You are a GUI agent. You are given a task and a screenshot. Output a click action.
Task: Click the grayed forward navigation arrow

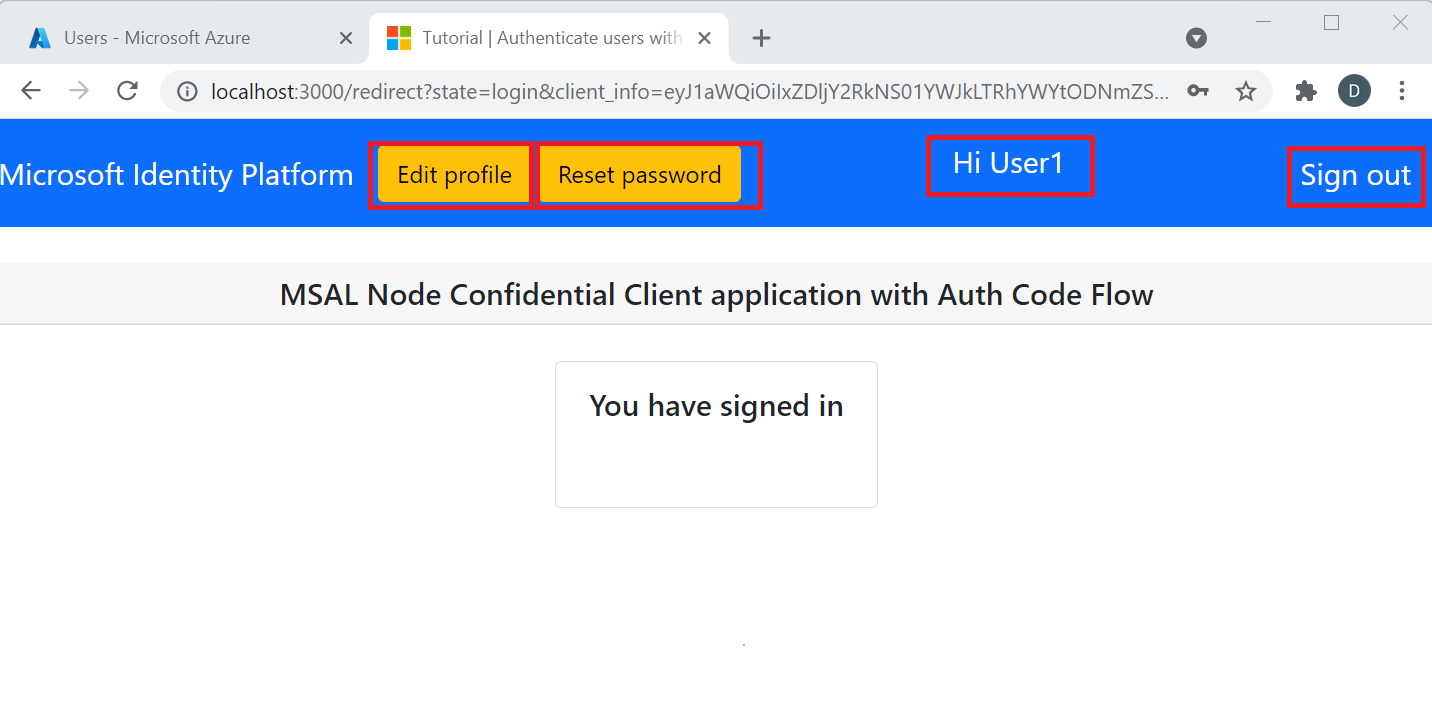coord(79,91)
